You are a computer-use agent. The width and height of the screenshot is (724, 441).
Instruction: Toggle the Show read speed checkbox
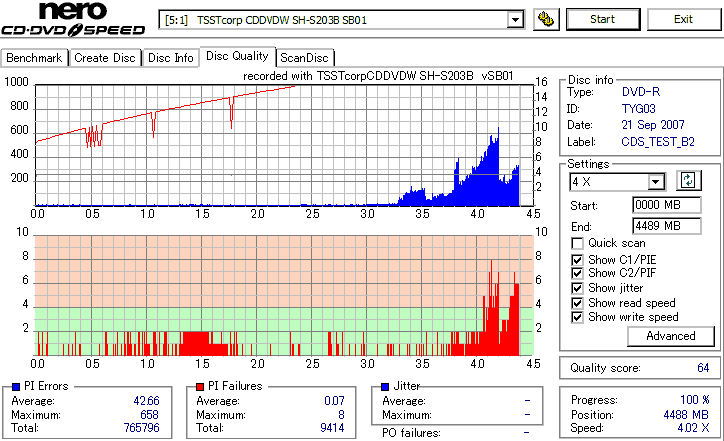click(577, 303)
